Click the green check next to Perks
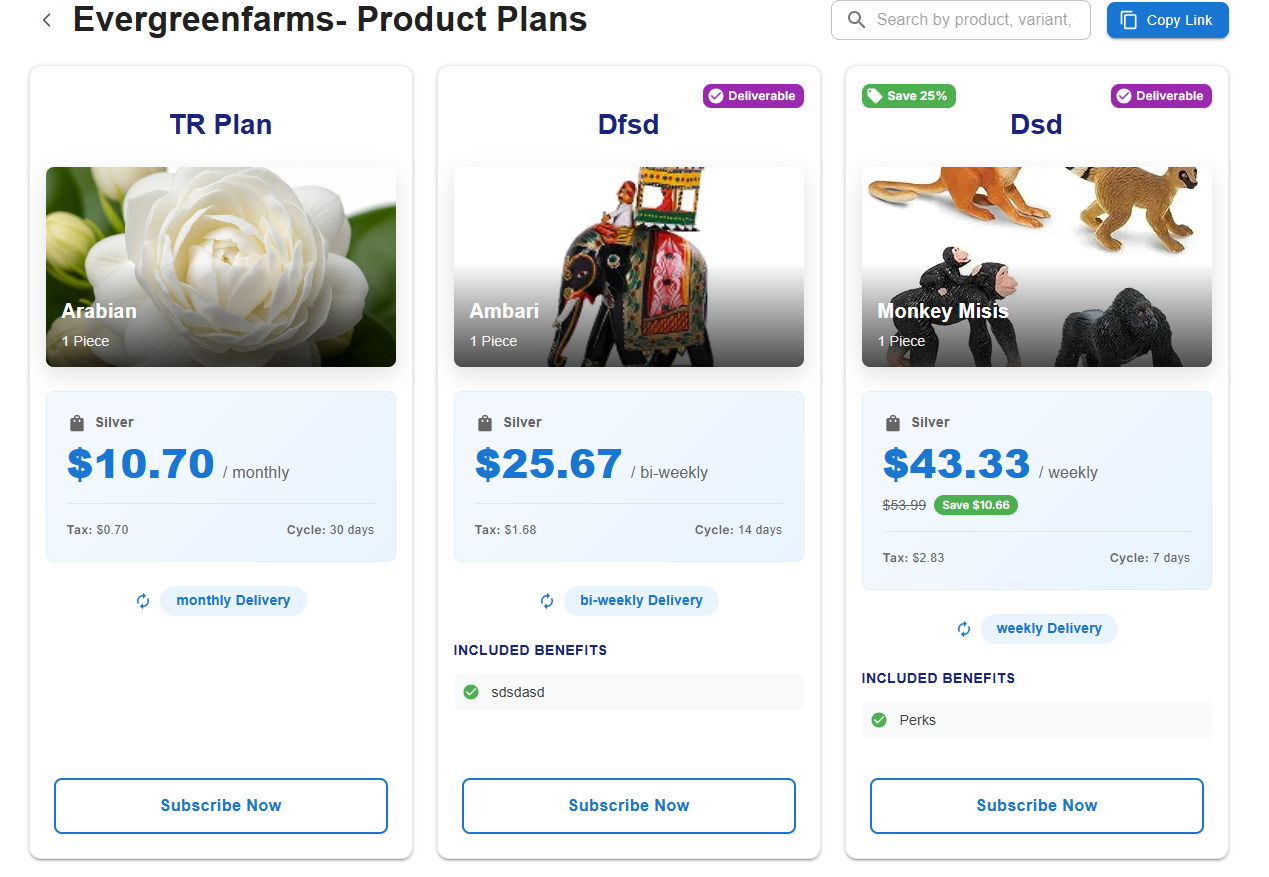Viewport: 1269px width, 877px height. (x=879, y=720)
